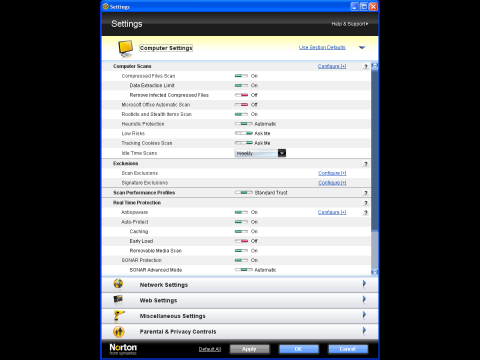
Task: Open the Idle Time Scans dropdown
Action: point(261,153)
